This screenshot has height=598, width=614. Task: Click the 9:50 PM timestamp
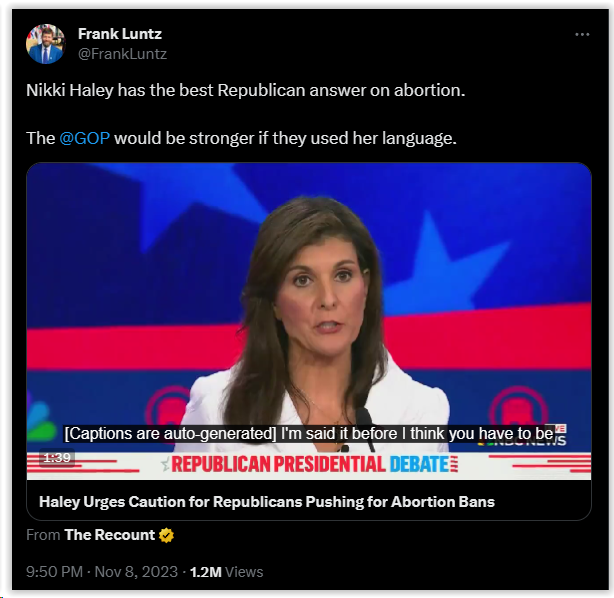coord(54,572)
